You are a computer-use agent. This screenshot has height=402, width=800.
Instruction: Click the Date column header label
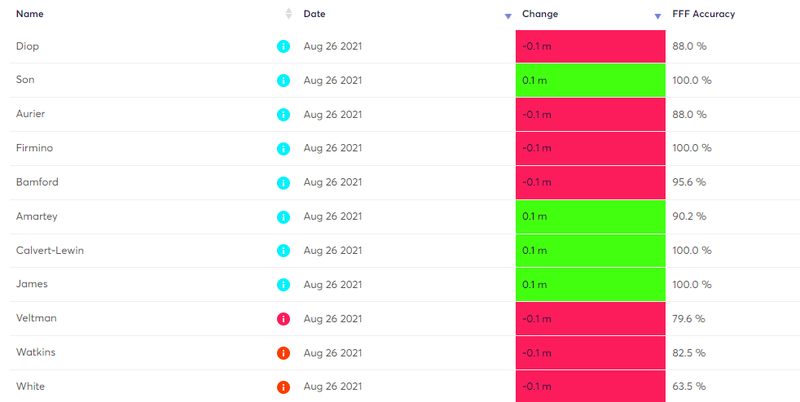314,14
